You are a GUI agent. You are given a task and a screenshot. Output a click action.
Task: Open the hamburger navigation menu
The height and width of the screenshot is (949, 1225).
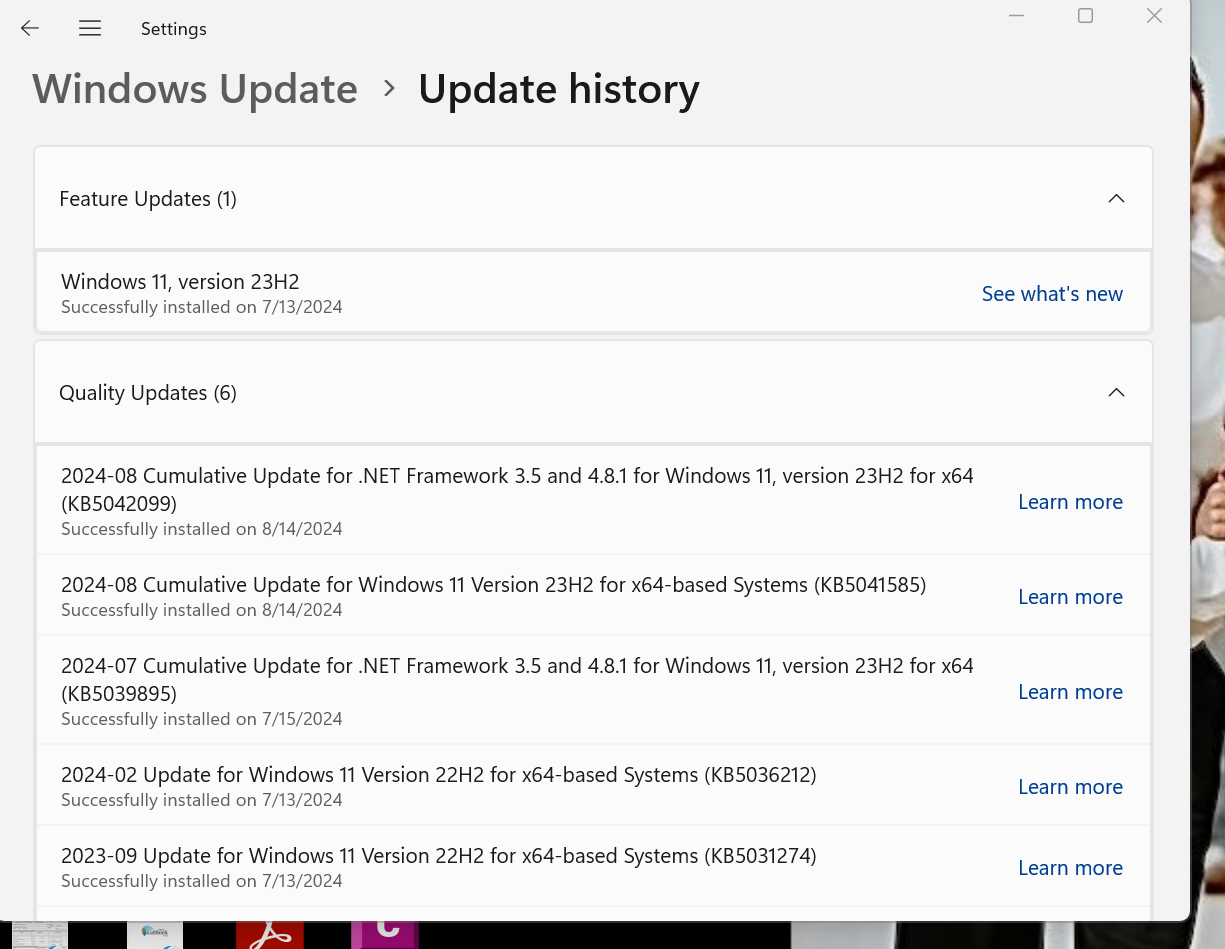90,28
